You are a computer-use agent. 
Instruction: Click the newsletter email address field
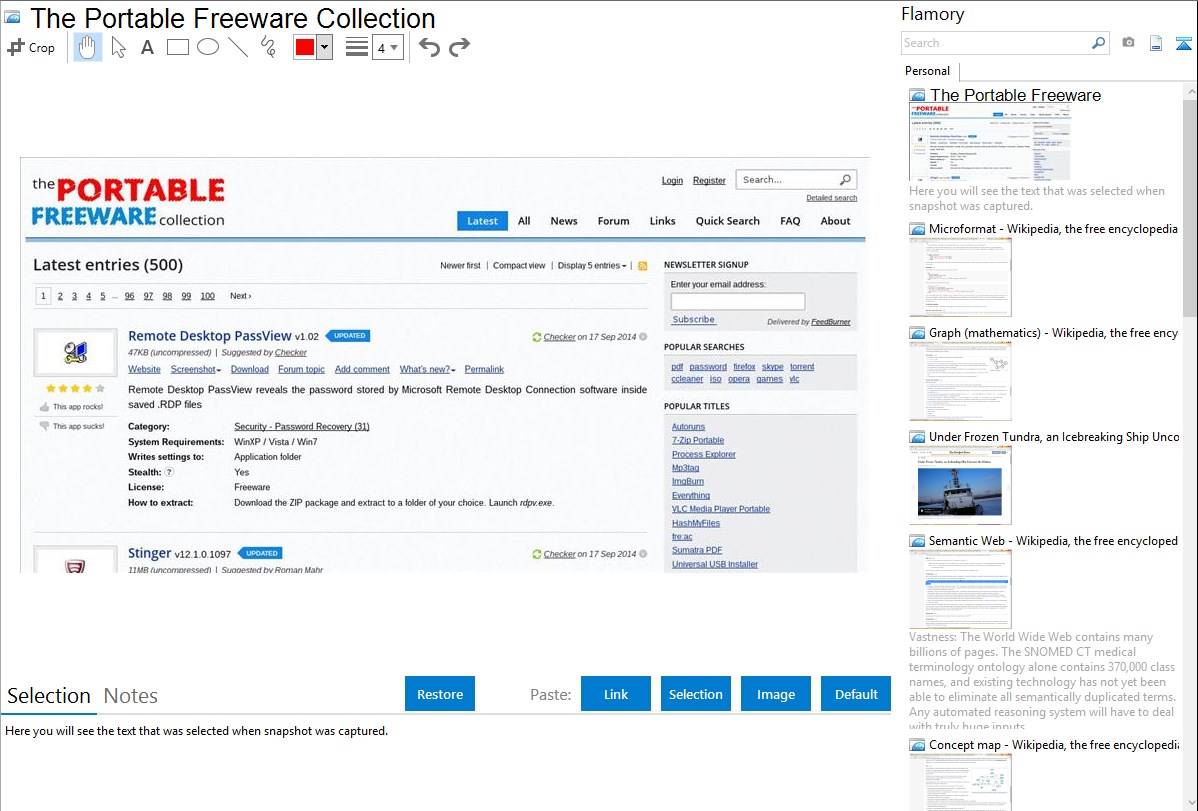tap(737, 301)
